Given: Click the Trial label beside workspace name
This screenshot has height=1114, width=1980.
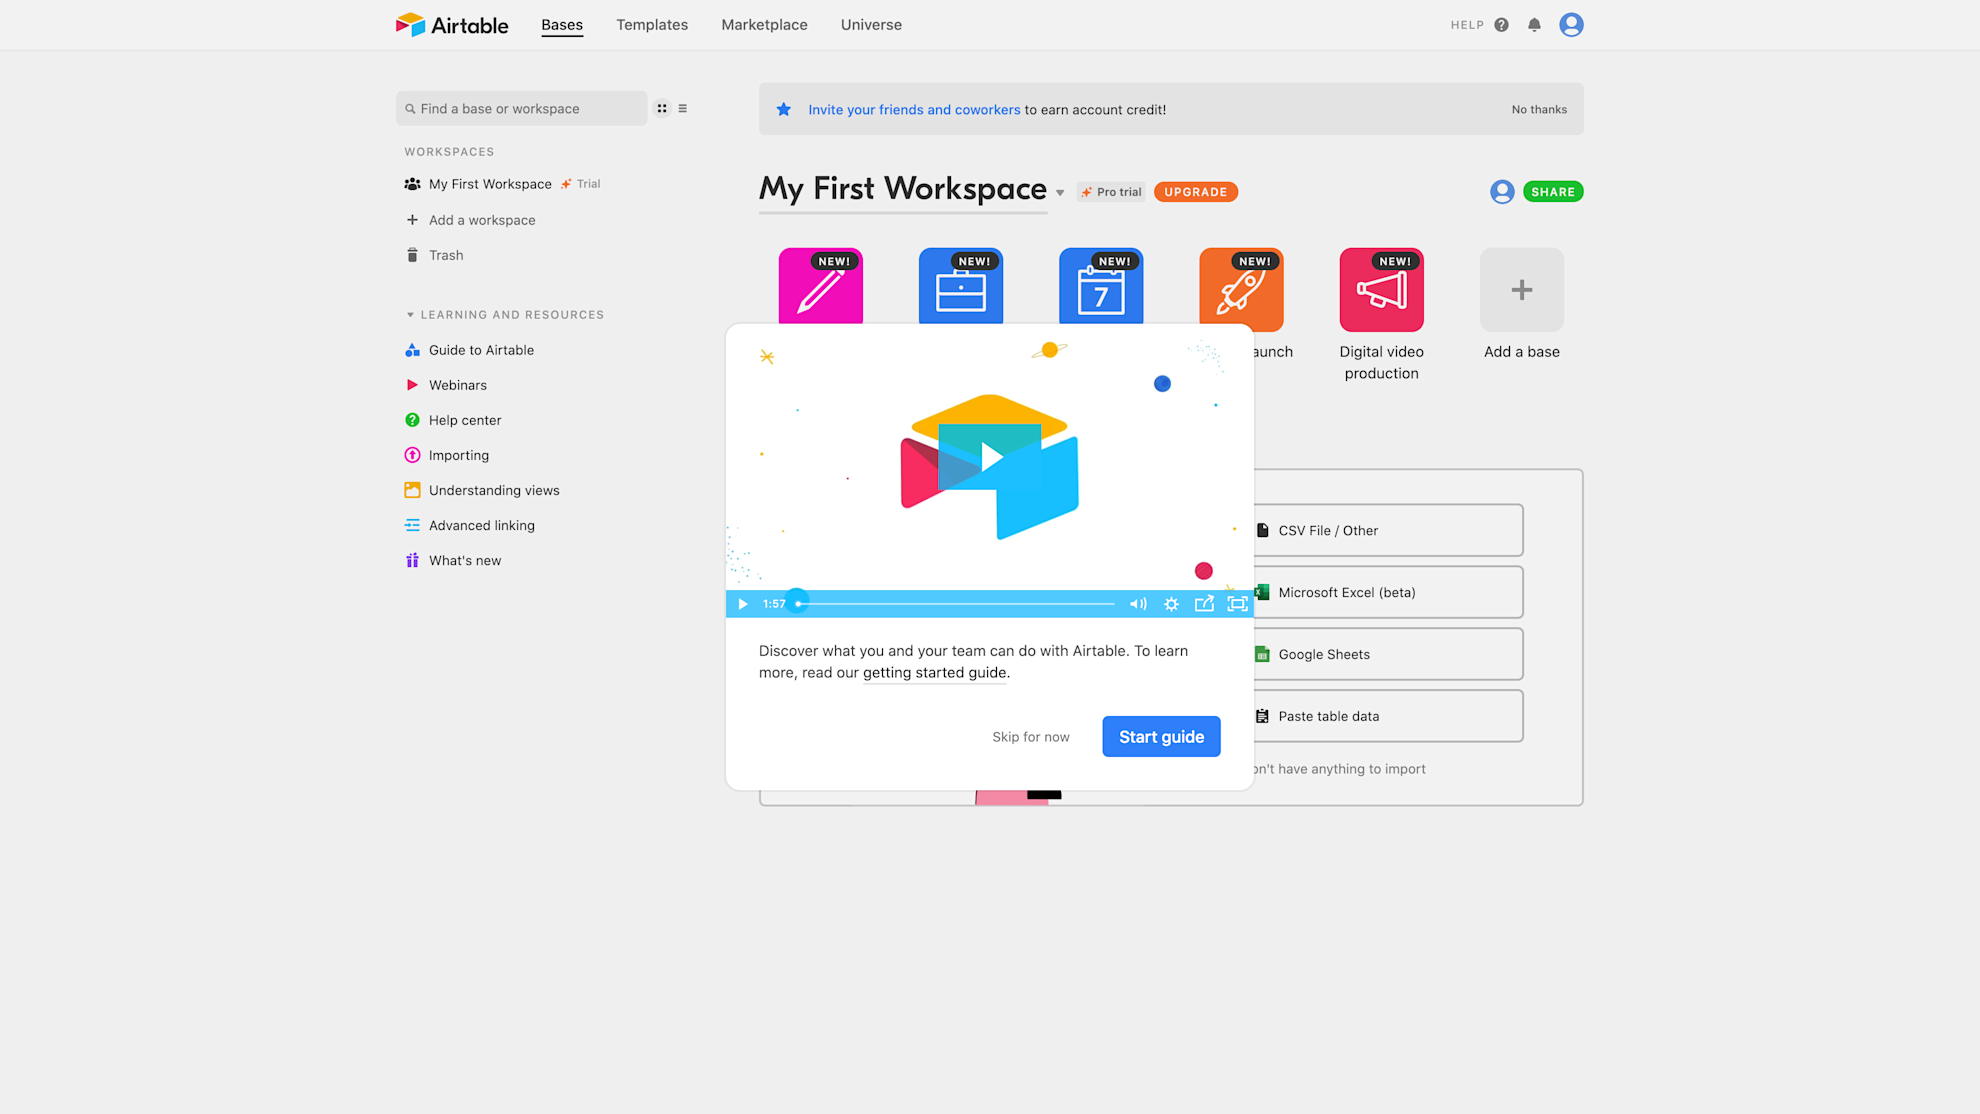Looking at the screenshot, I should coord(588,184).
